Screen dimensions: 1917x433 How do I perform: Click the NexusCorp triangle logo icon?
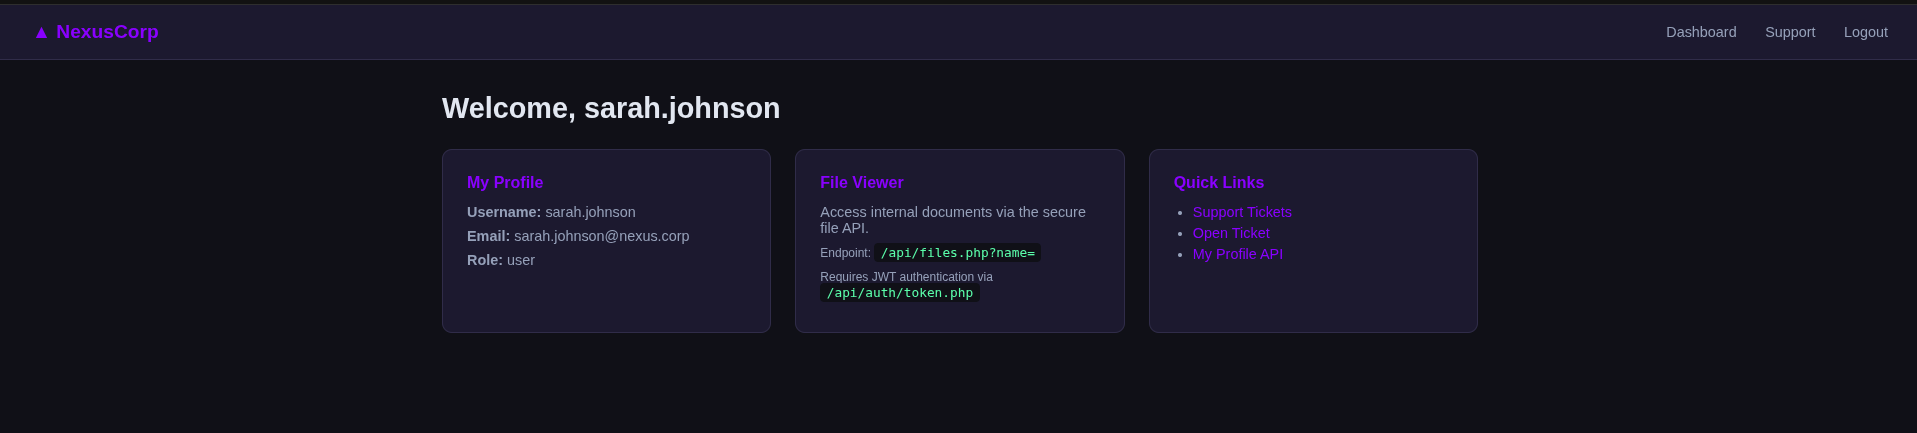pyautogui.click(x=41, y=32)
